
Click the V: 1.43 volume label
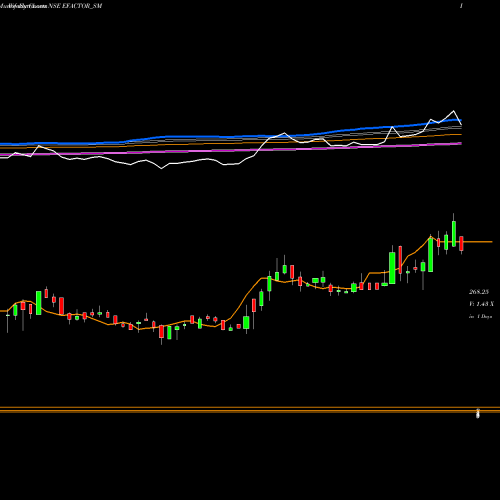pos(481,304)
